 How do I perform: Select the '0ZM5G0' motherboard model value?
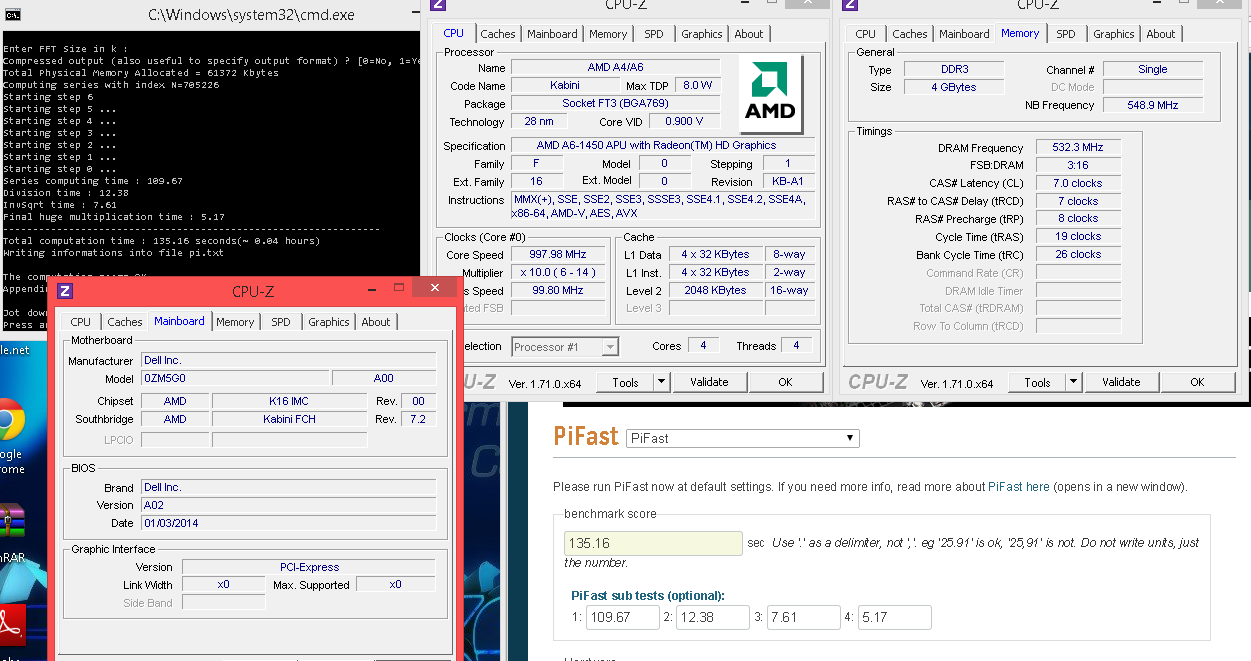pos(235,379)
